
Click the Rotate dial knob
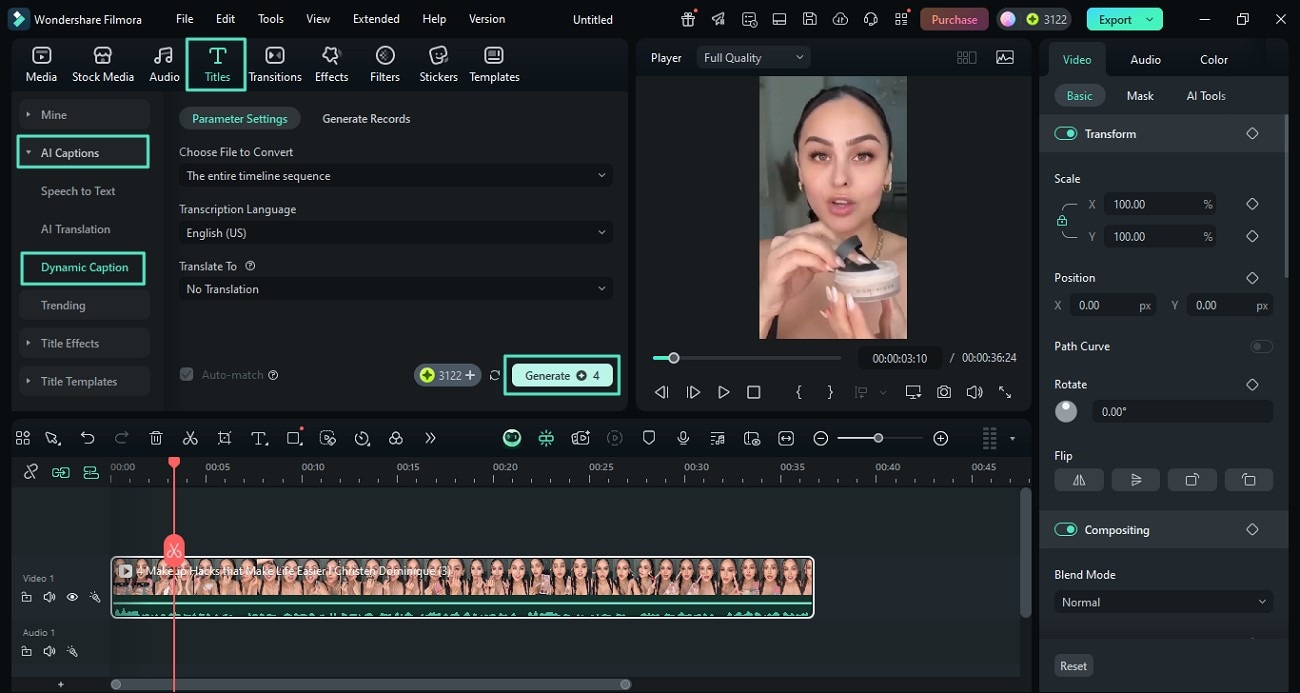click(1066, 411)
